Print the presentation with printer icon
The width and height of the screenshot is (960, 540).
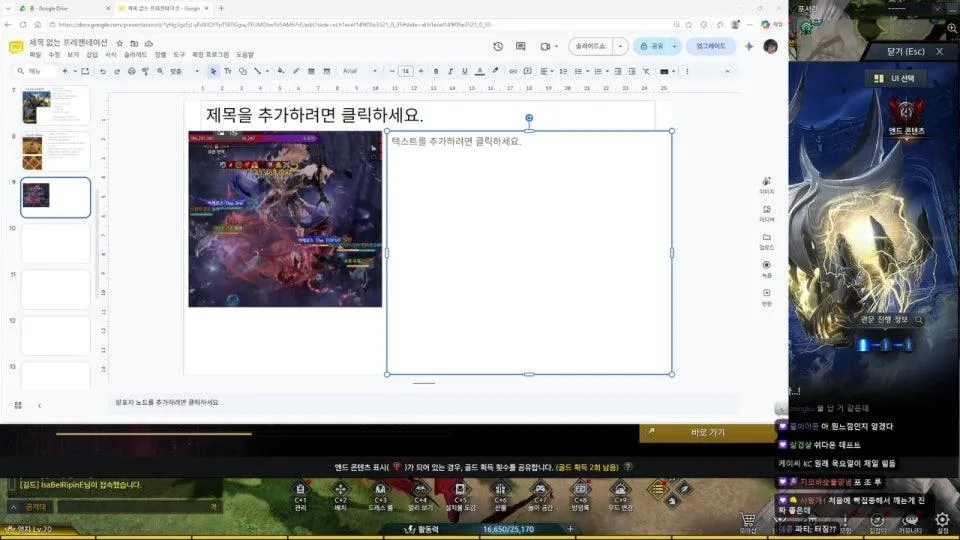(132, 72)
